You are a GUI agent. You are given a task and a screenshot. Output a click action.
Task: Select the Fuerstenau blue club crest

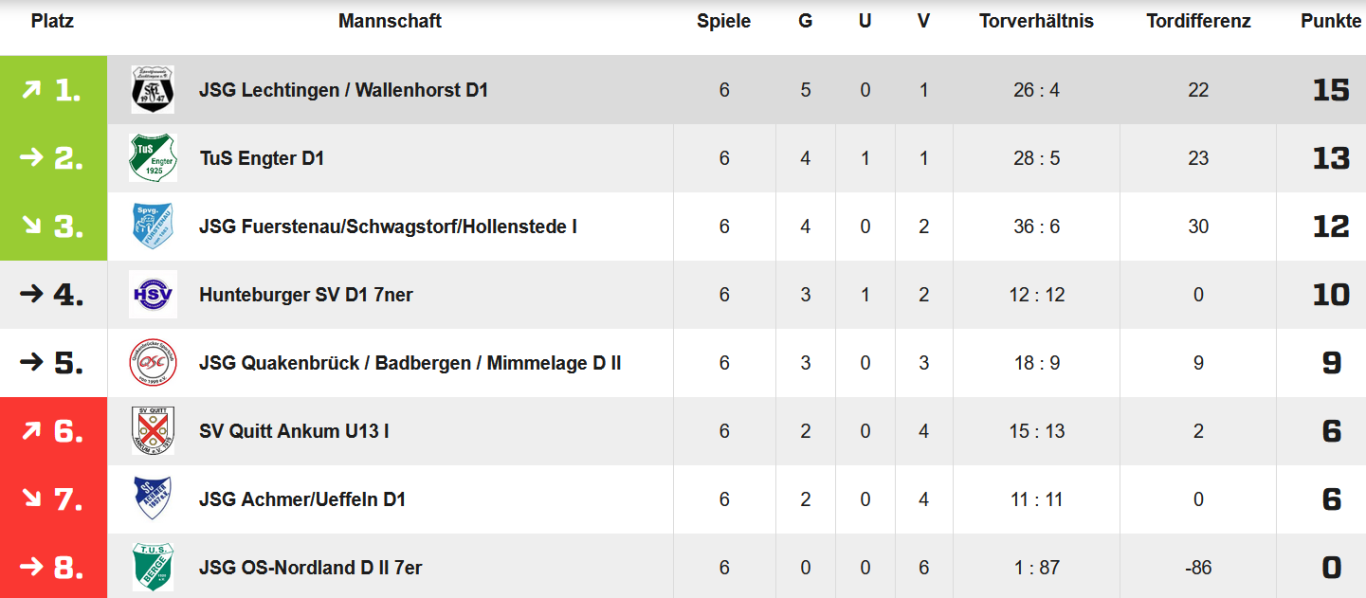pyautogui.click(x=153, y=226)
